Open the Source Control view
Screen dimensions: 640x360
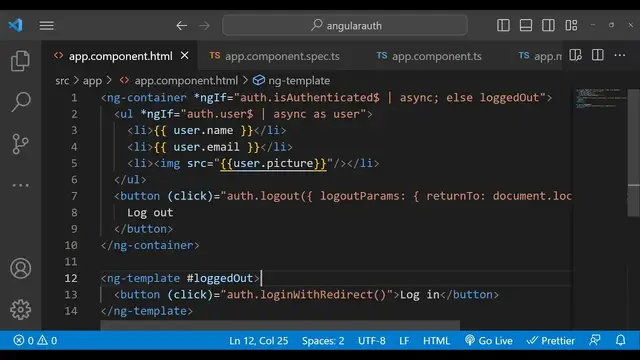click(x=20, y=144)
